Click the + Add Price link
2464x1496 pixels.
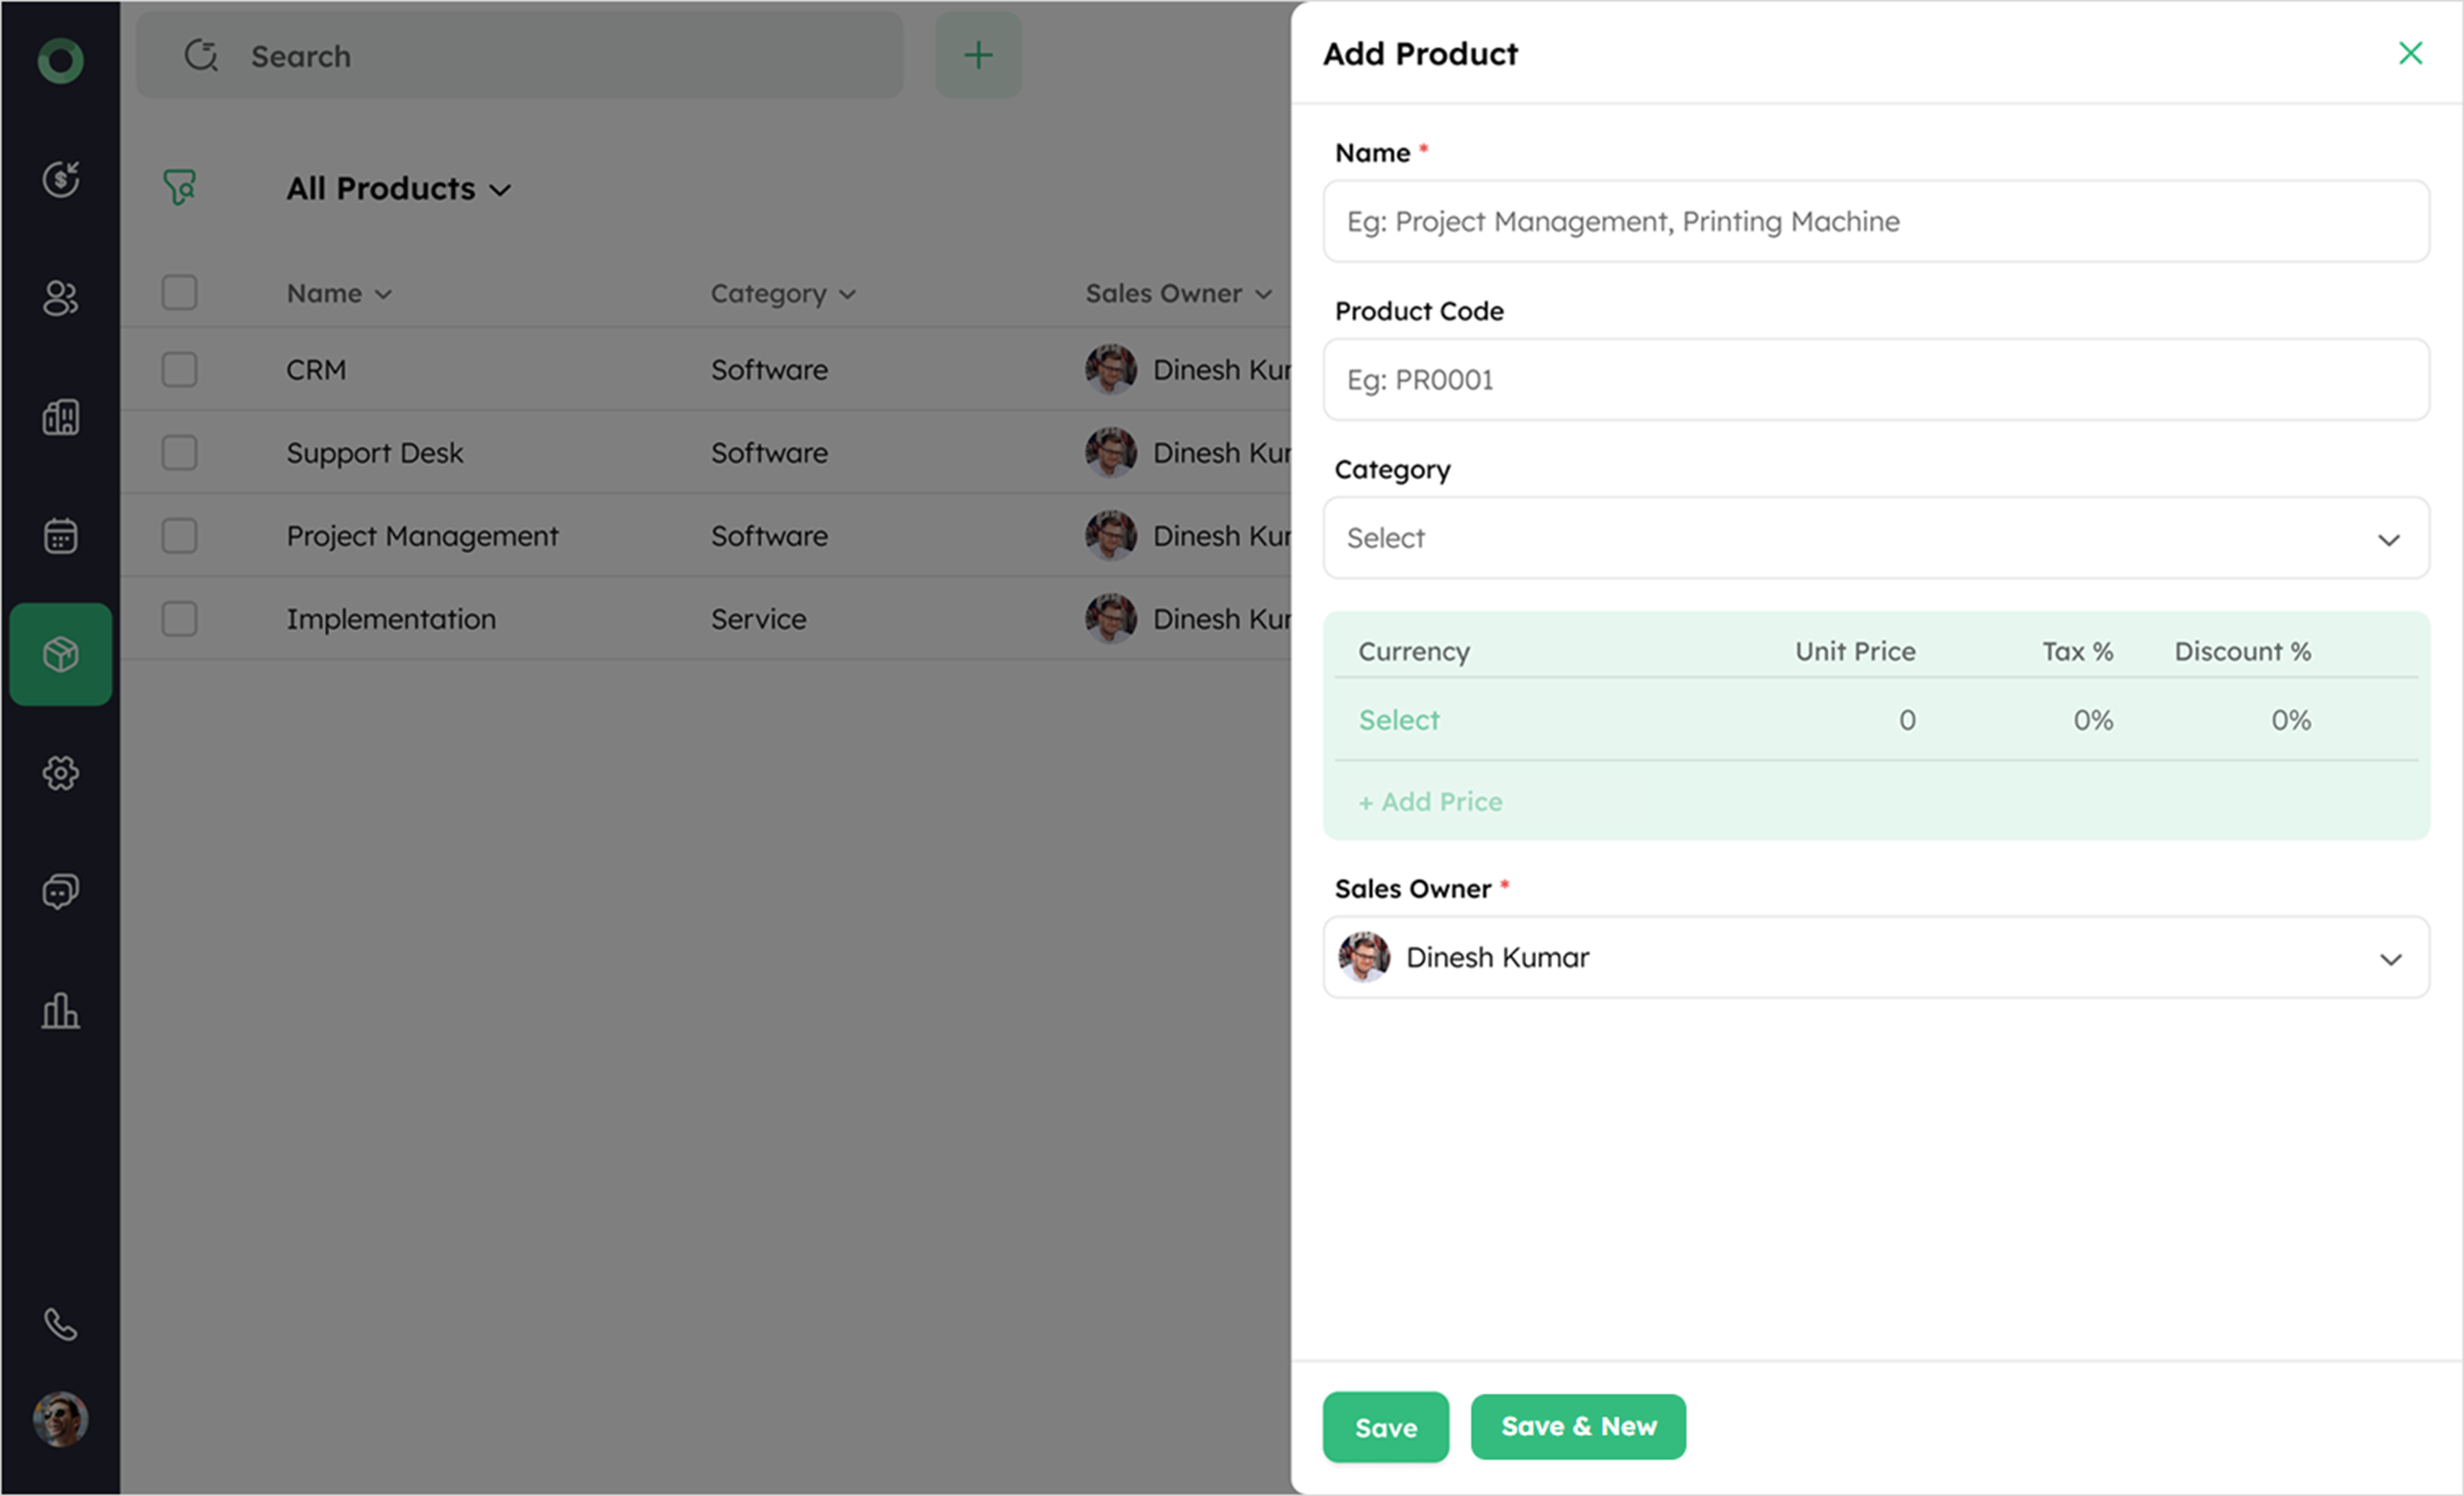point(1430,801)
